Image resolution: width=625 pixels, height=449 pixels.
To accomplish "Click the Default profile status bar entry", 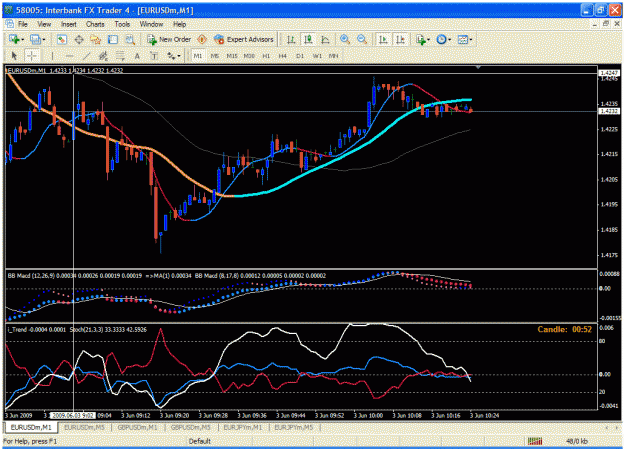I will tap(200, 441).
